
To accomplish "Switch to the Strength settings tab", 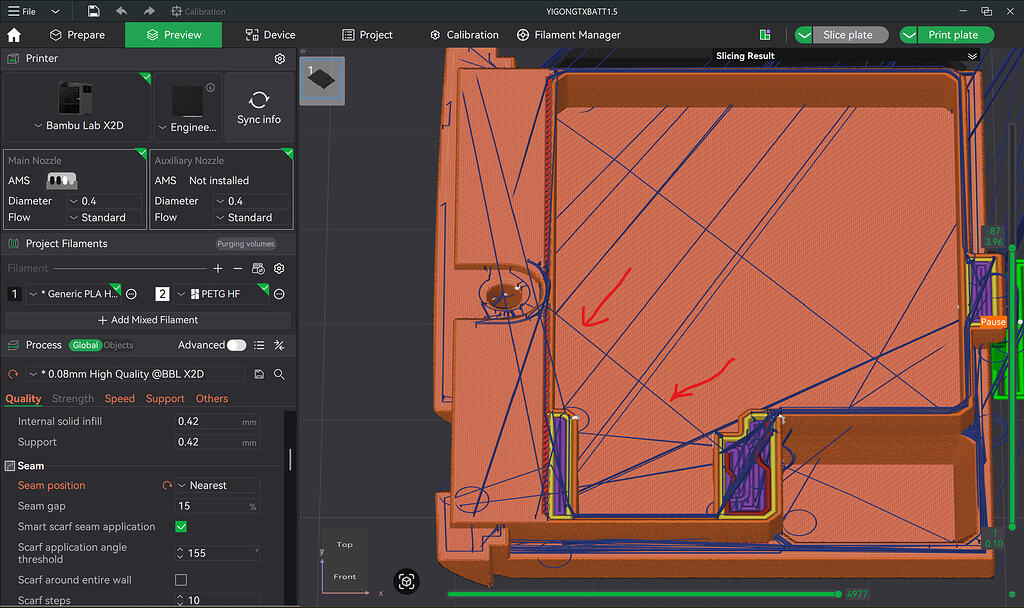I will (x=72, y=398).
